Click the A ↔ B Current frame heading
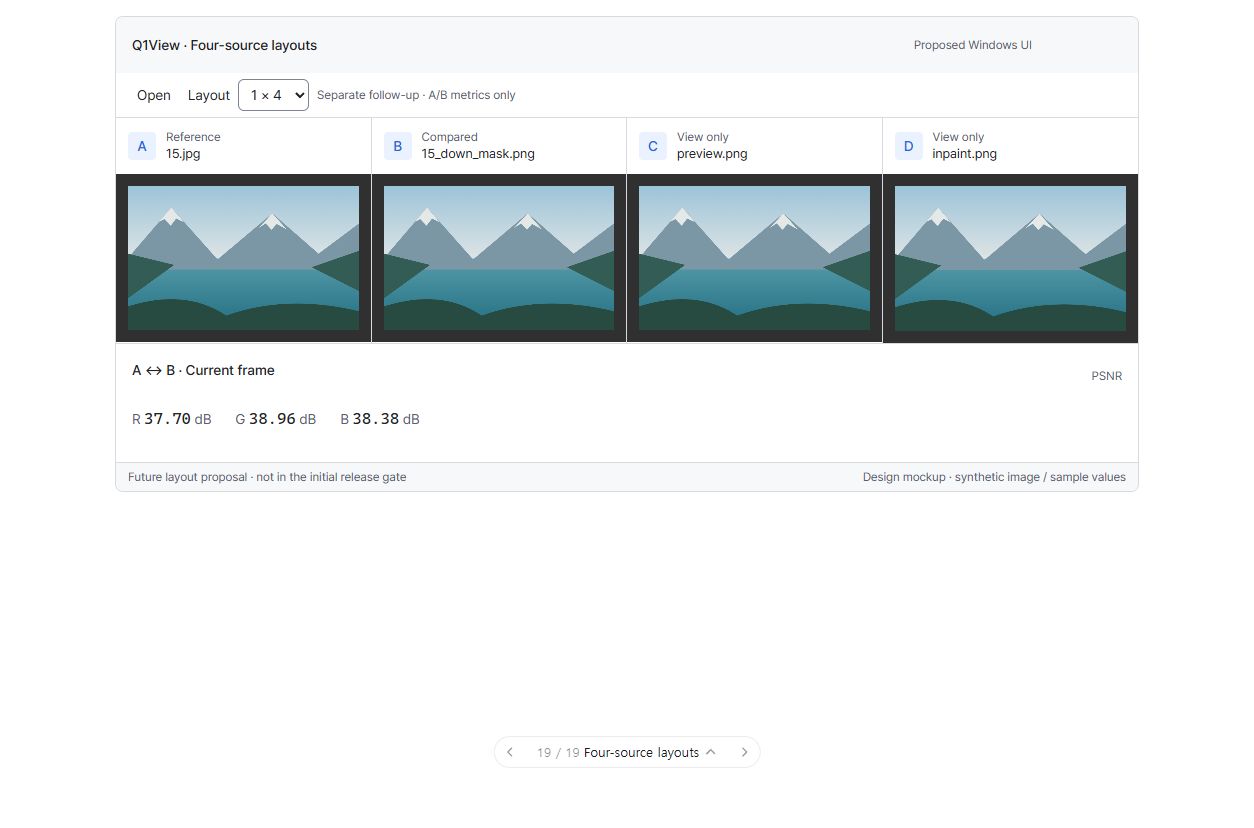 click(203, 370)
